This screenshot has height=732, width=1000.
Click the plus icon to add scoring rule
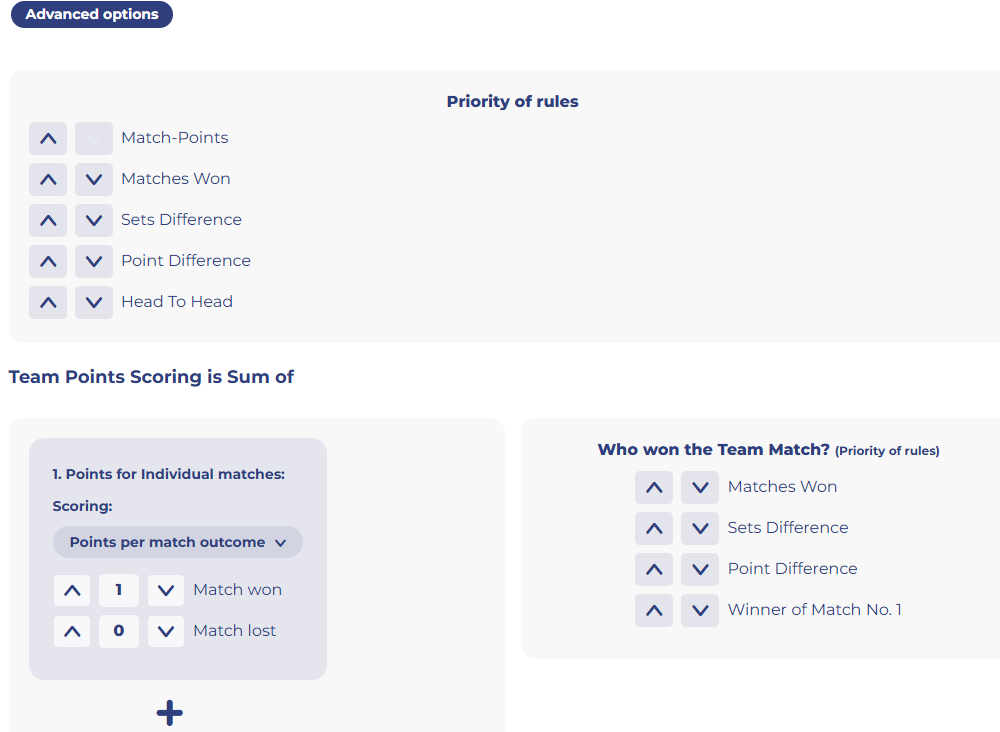[x=170, y=713]
